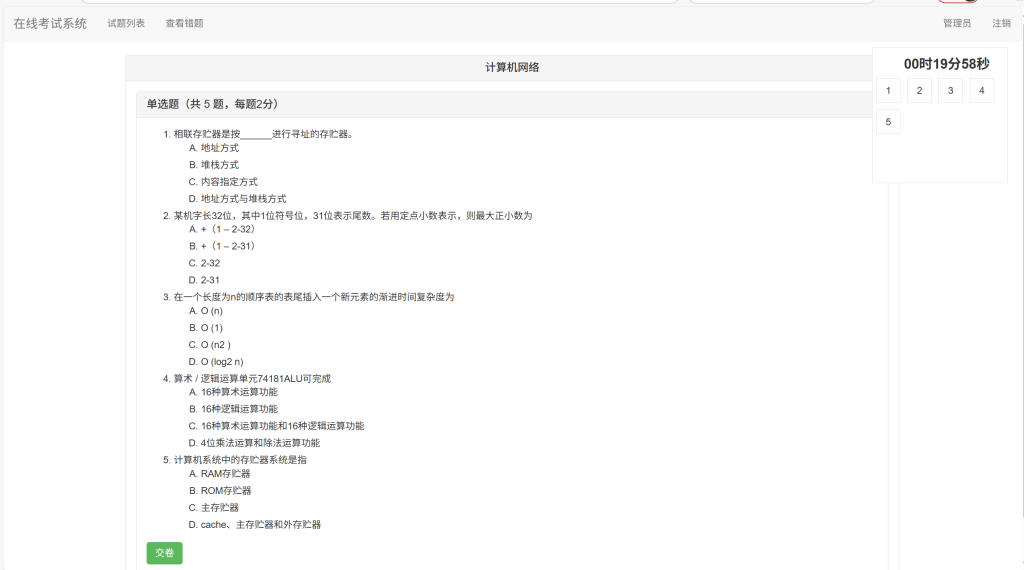Click question 5 text 计算机系统中的存贮器系统是指
1024x570 pixels.
[240, 460]
